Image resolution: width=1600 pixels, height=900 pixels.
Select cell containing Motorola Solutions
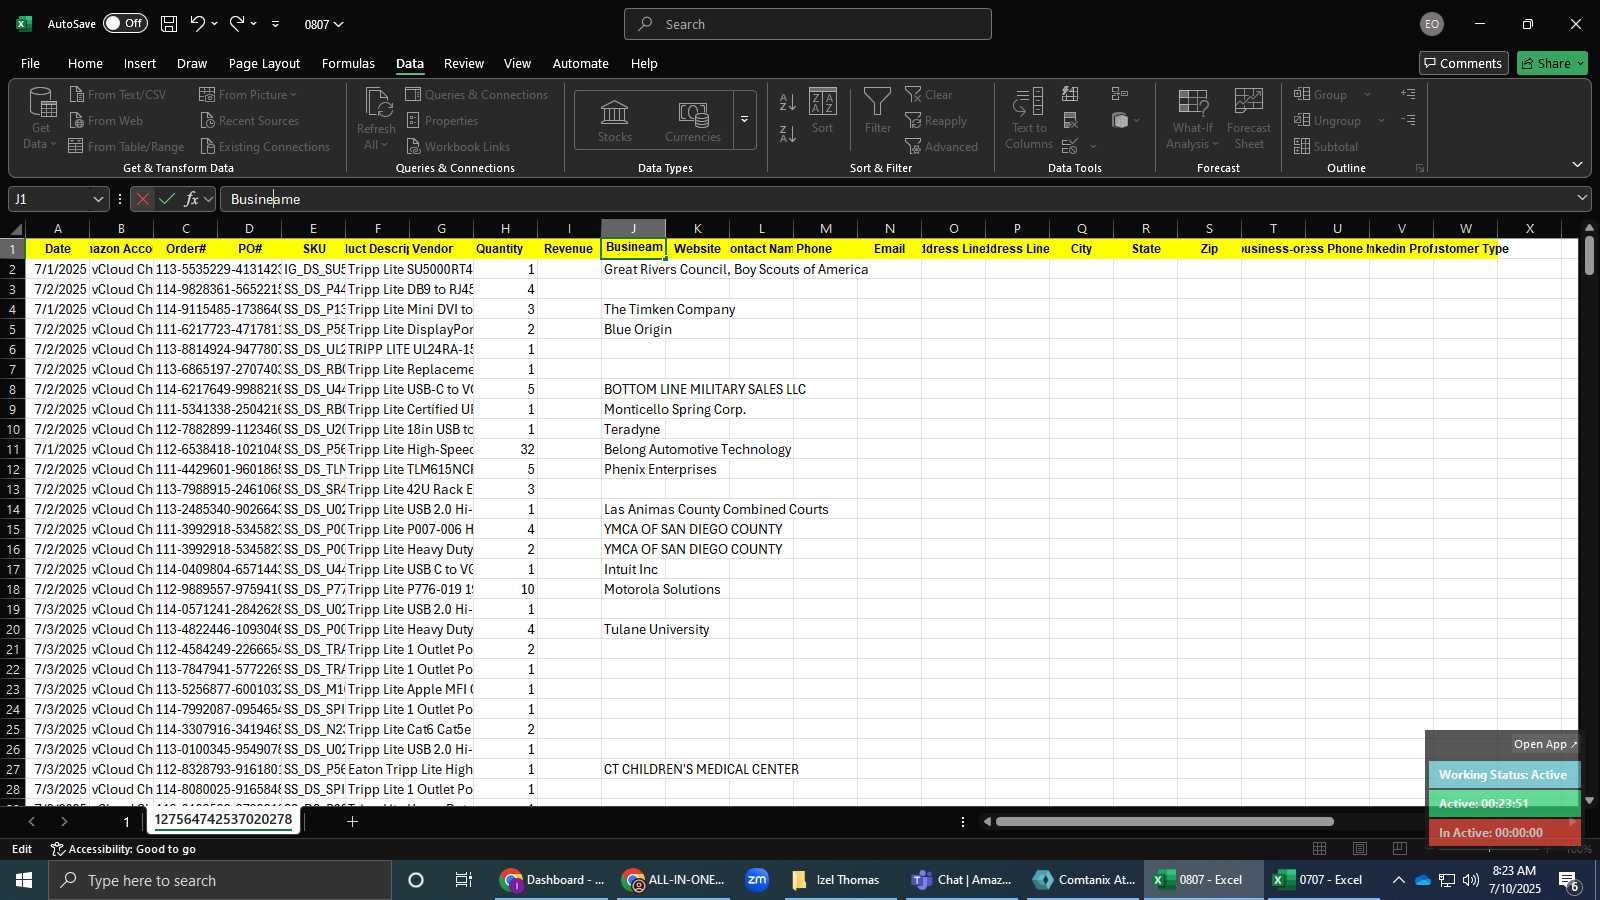(x=633, y=589)
